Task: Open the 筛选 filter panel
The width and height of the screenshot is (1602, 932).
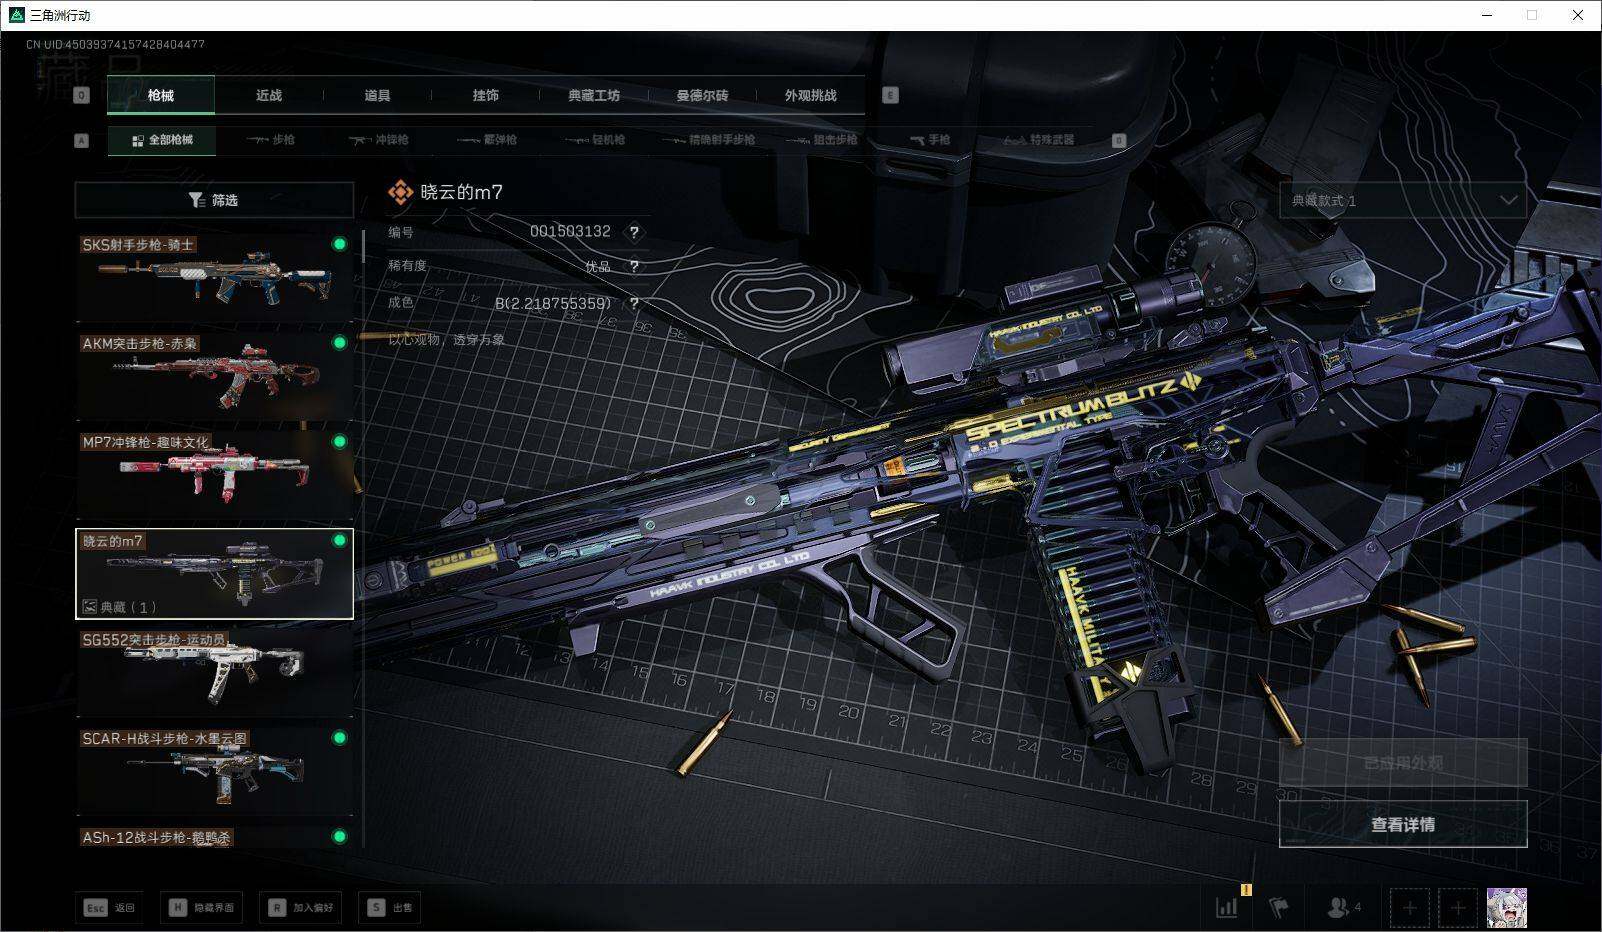Action: tap(214, 200)
